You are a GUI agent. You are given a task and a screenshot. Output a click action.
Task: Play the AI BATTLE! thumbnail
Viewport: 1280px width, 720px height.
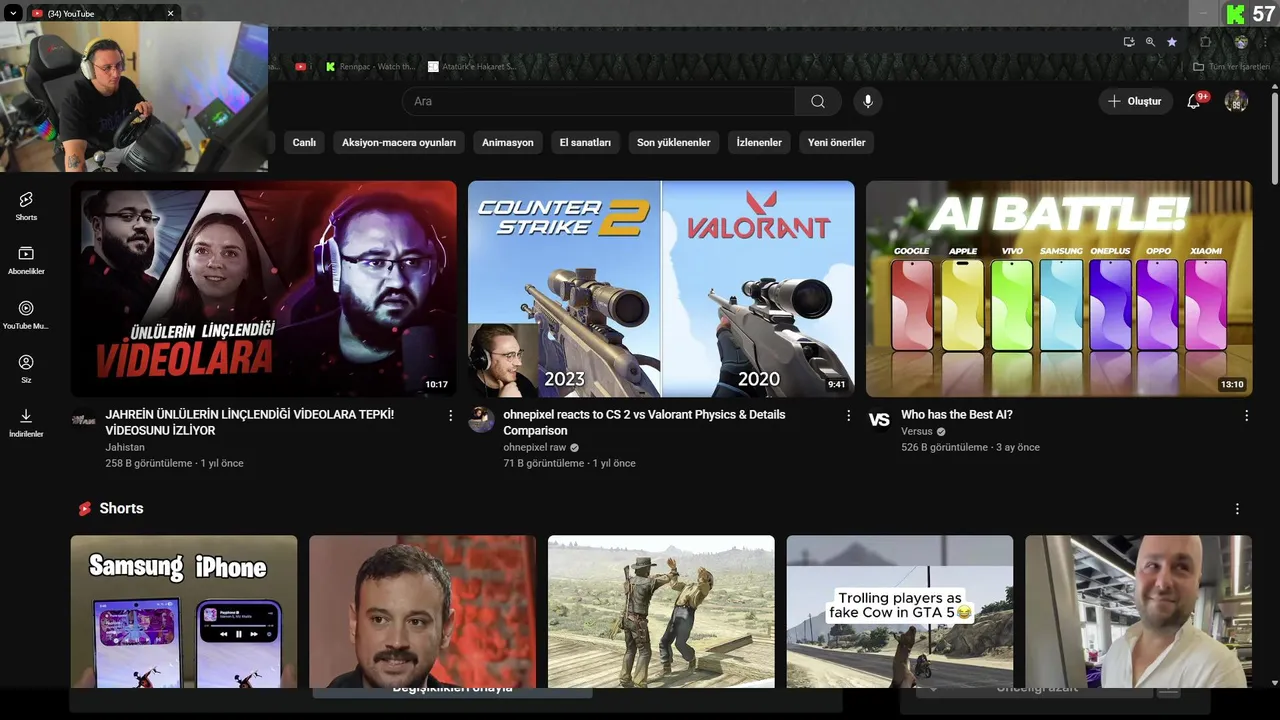[1059, 289]
